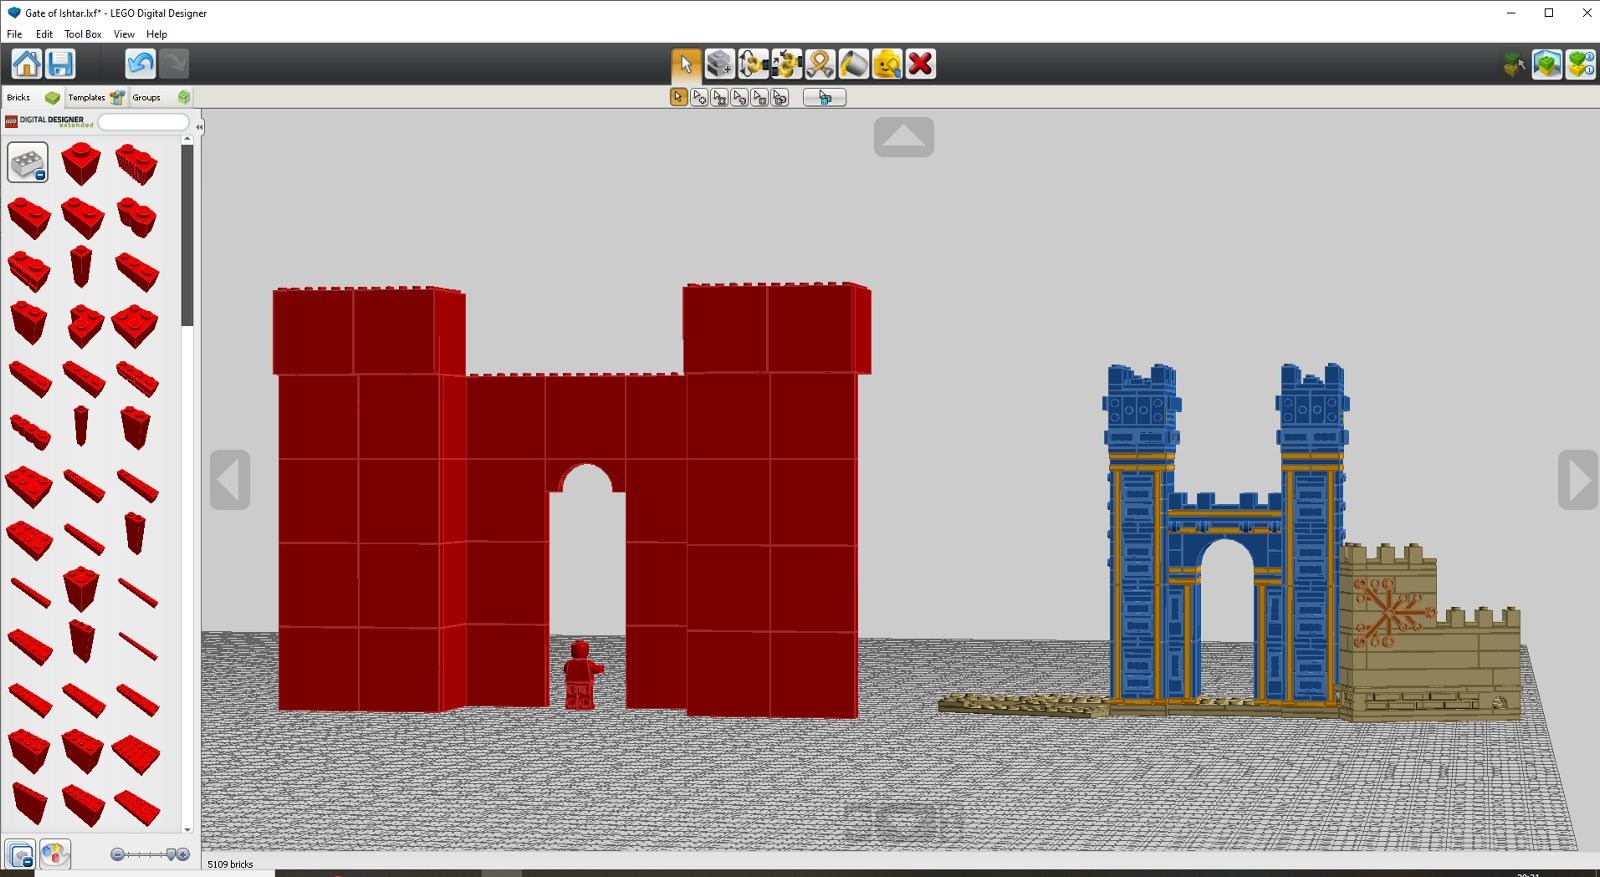Collapse the brick palette side panel

[199, 127]
